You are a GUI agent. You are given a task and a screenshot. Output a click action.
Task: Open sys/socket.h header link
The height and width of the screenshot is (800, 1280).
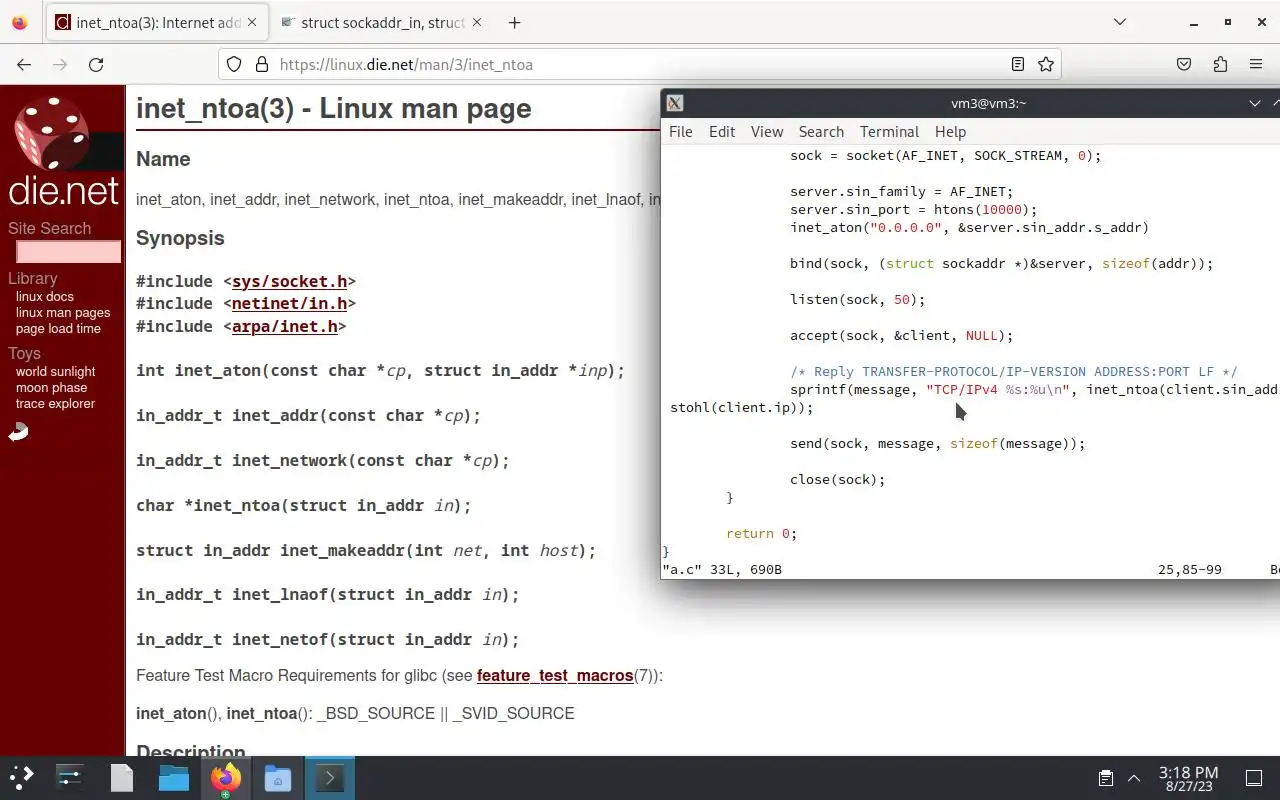pos(289,282)
